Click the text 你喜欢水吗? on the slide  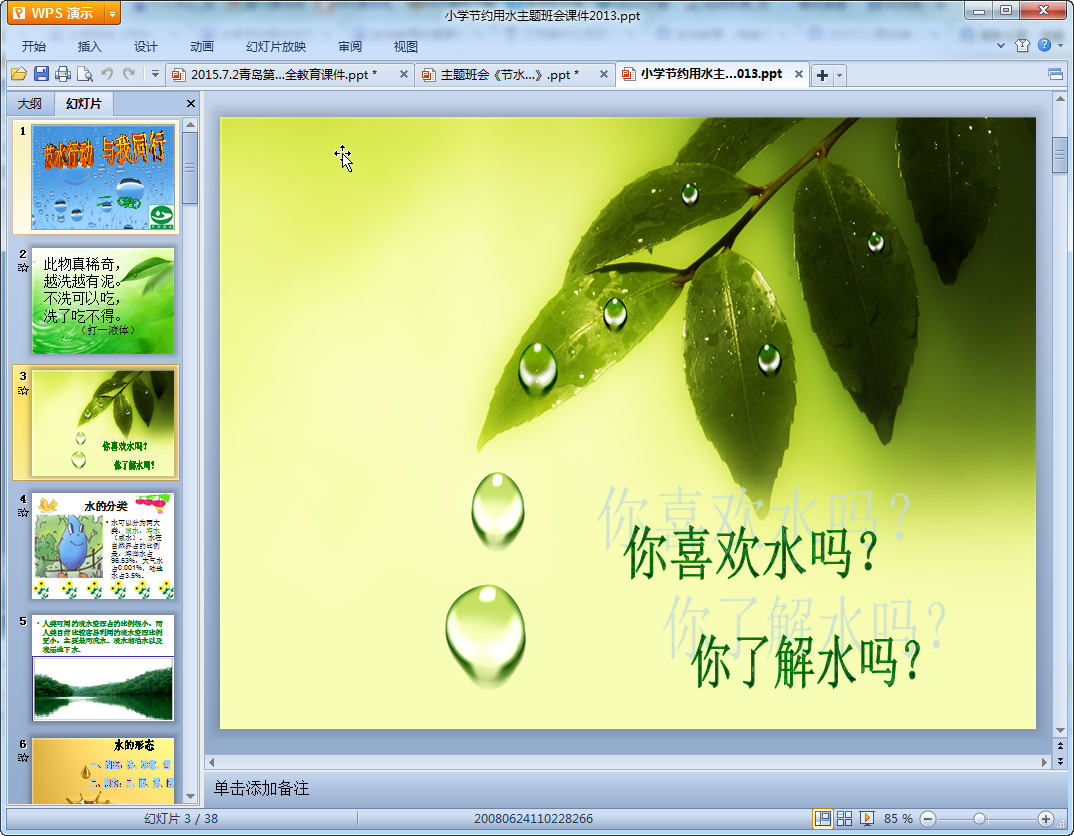[751, 553]
